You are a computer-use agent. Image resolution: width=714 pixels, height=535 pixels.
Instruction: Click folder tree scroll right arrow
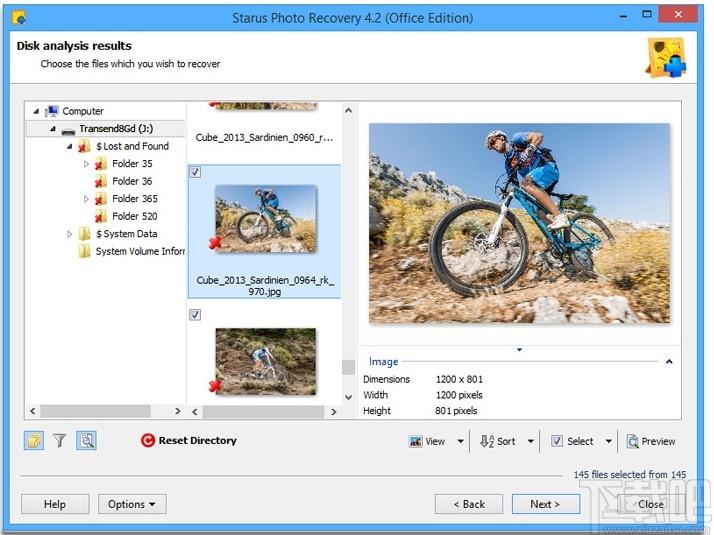tap(178, 411)
